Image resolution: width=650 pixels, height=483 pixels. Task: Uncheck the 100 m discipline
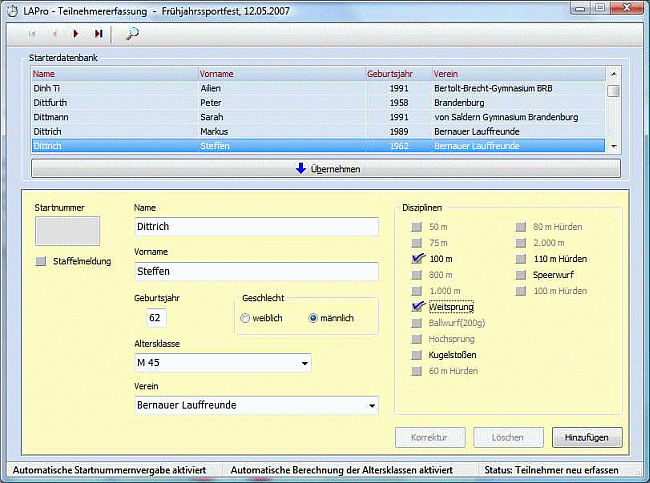(418, 259)
